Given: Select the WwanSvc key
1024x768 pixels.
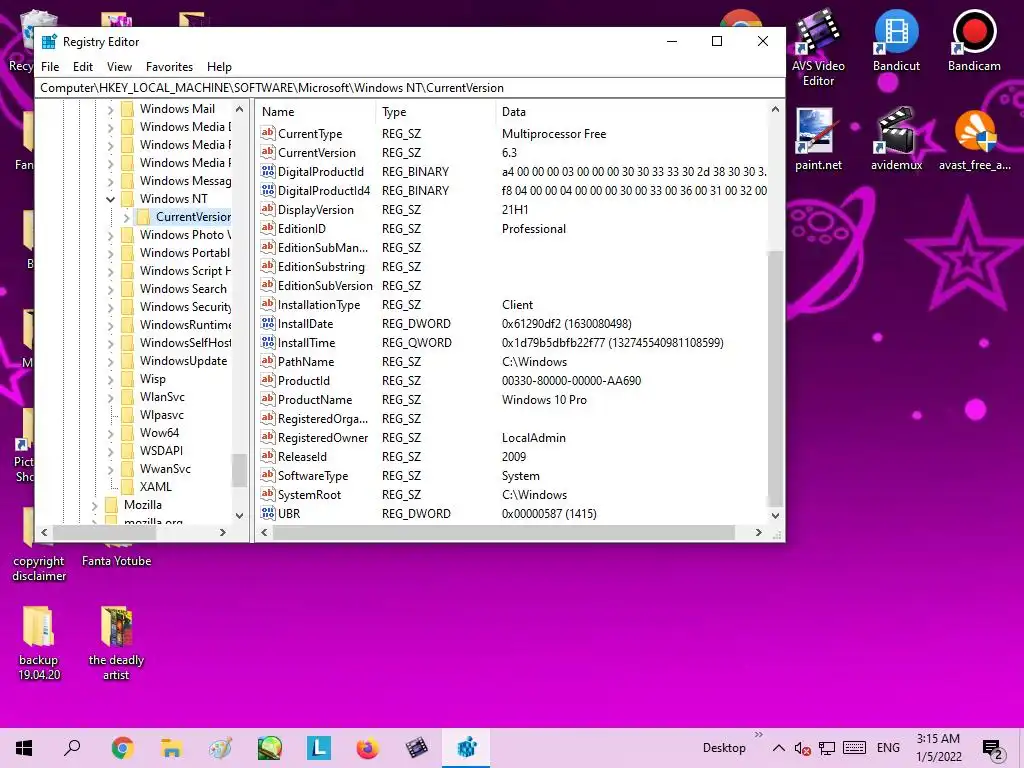Looking at the screenshot, I should tap(165, 469).
